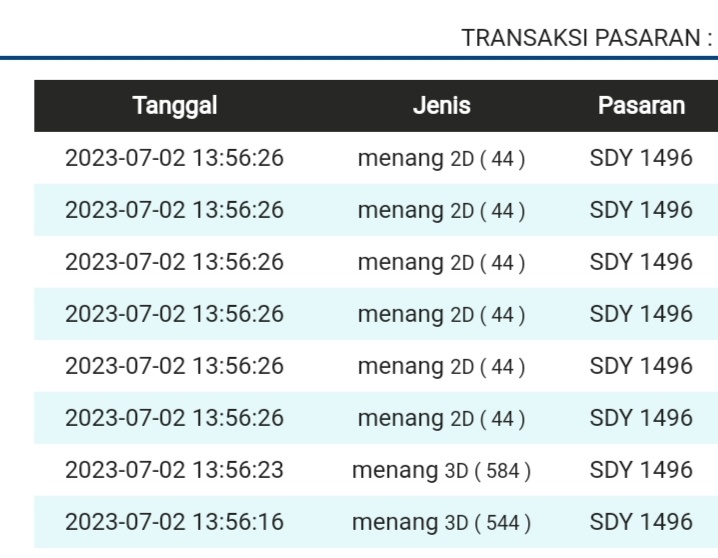Click the menang 3D (584) entry
The width and height of the screenshot is (718, 558).
(441, 470)
